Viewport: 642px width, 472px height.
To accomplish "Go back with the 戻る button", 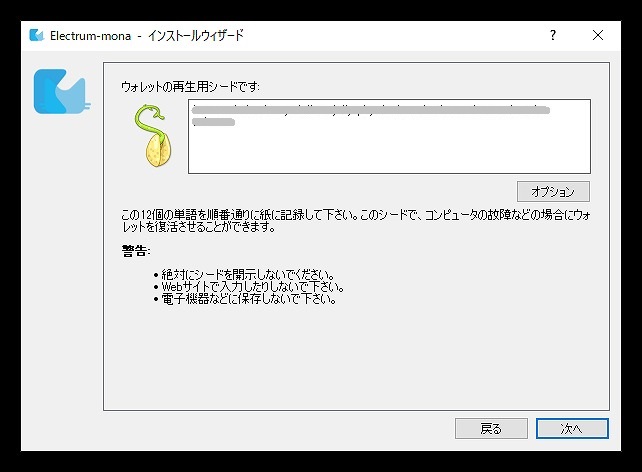I will (491, 429).
